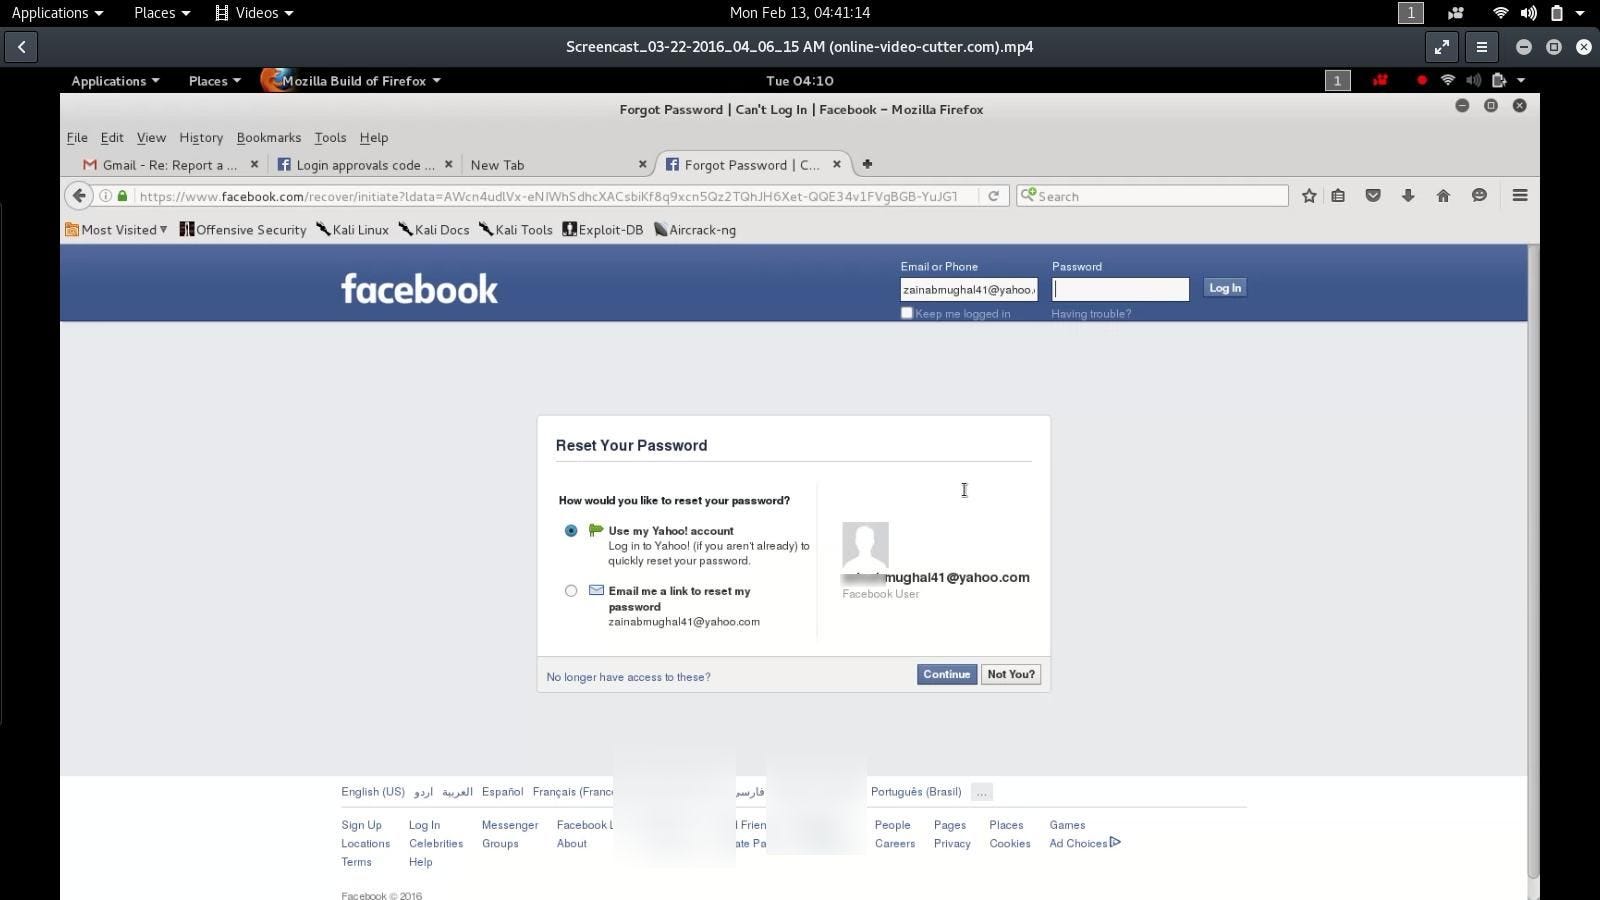Save page to Pocket icon
The width and height of the screenshot is (1600, 900).
(x=1373, y=196)
